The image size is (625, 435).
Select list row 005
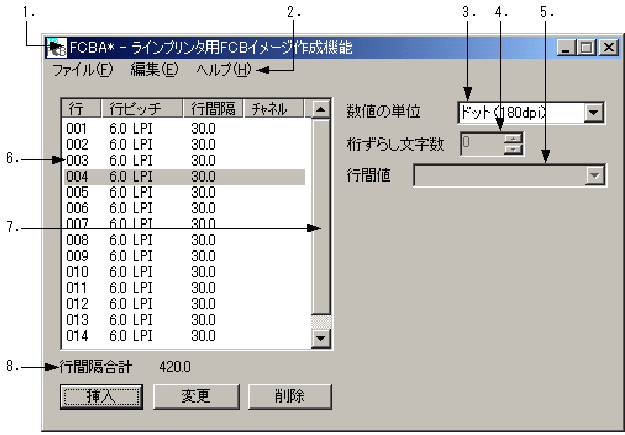[185, 192]
